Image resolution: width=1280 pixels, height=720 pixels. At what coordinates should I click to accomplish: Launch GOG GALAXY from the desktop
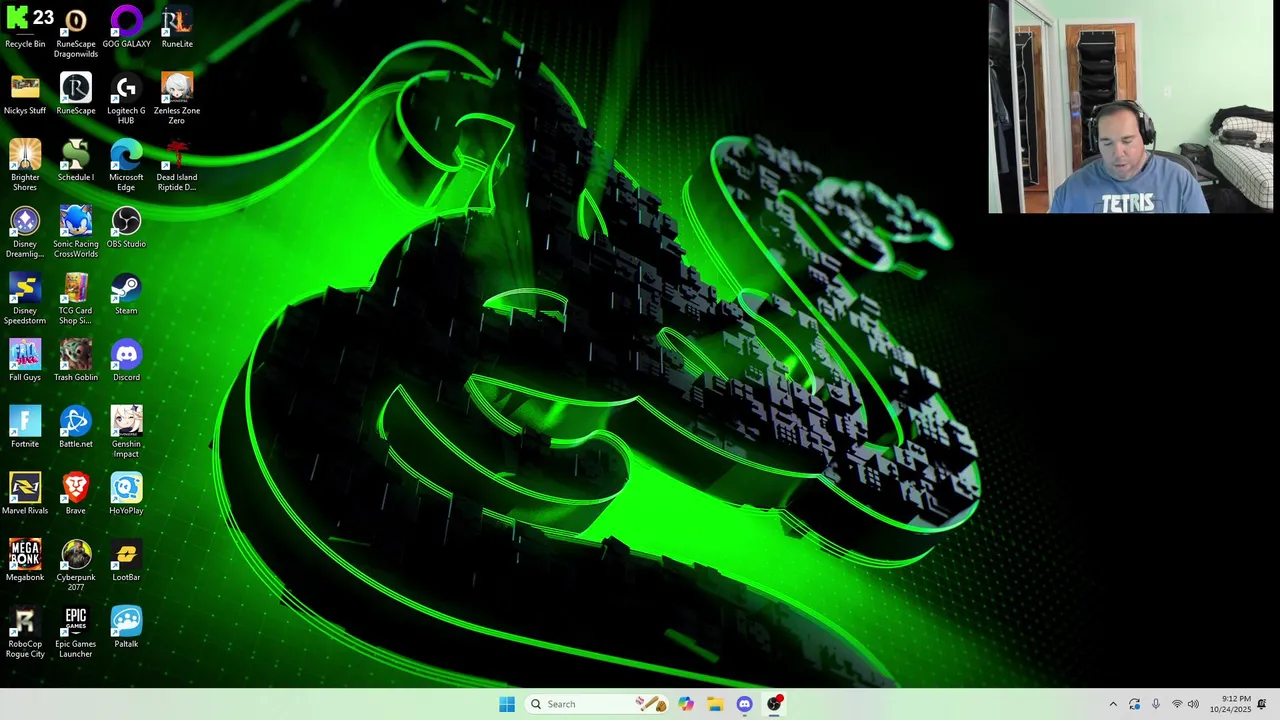pos(126,27)
